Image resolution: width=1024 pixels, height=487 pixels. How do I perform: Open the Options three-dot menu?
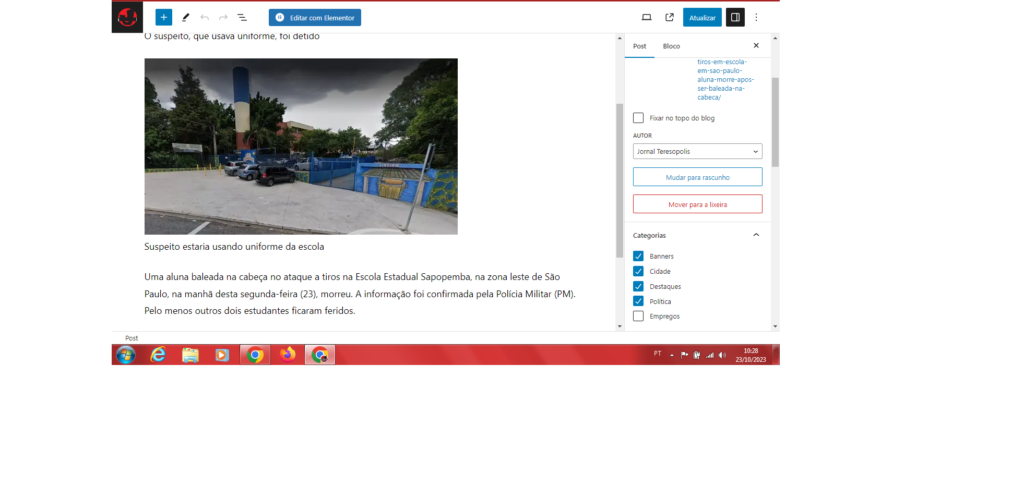(756, 17)
